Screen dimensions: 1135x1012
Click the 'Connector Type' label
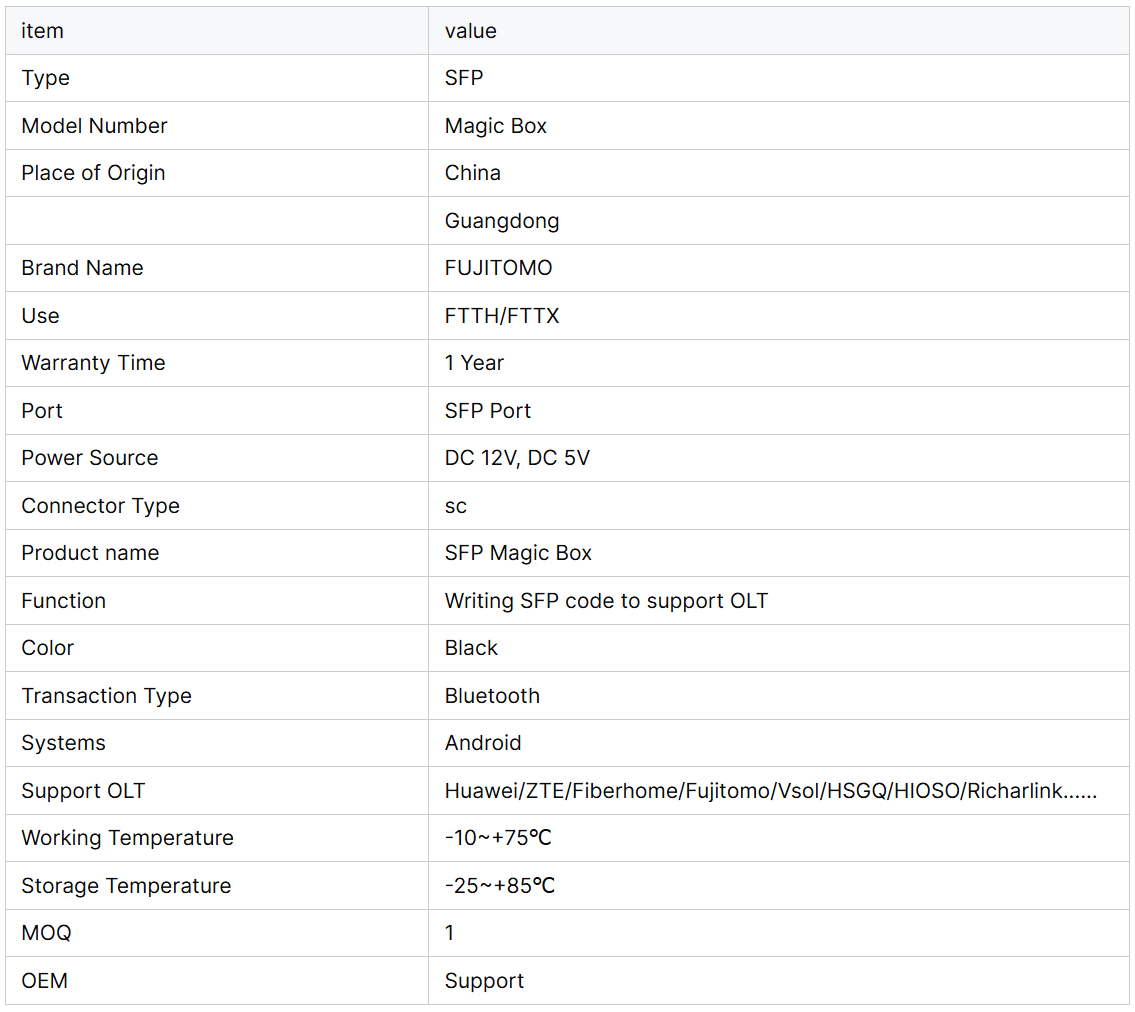(x=100, y=506)
